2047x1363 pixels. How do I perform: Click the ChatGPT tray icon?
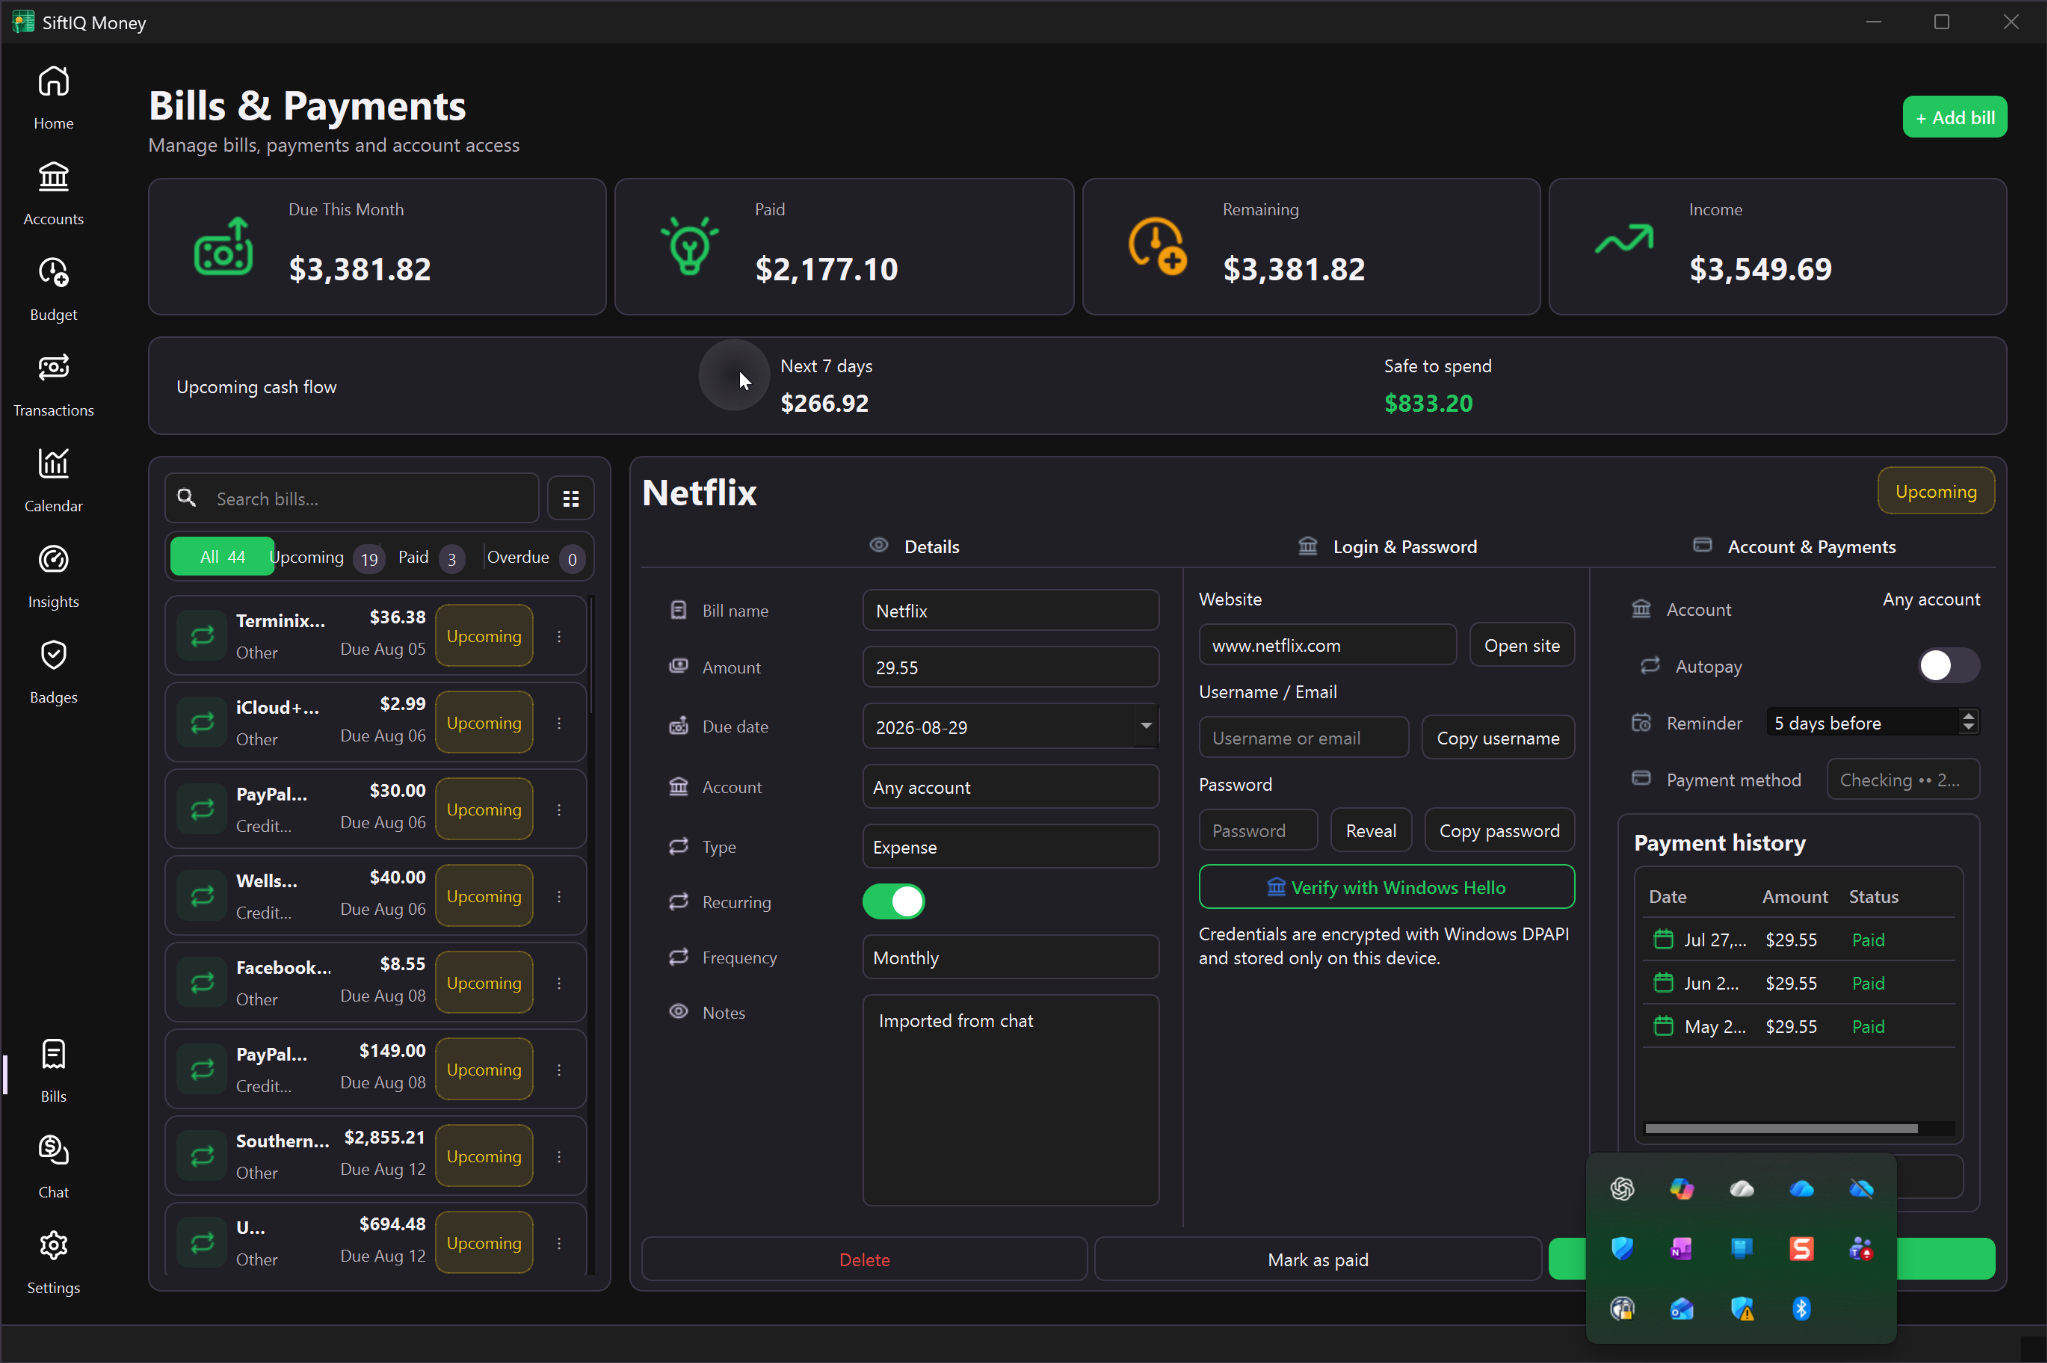pos(1622,1188)
